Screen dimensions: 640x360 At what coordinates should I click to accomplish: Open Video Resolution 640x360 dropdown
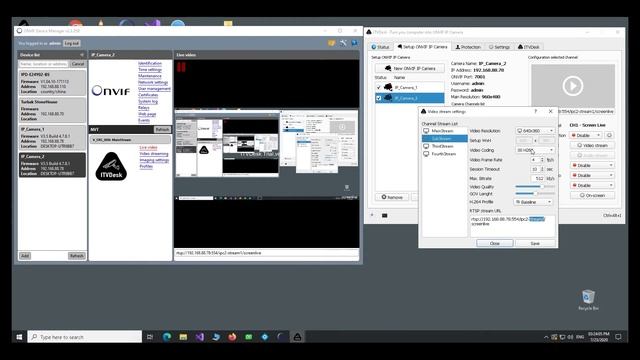[x=535, y=131]
